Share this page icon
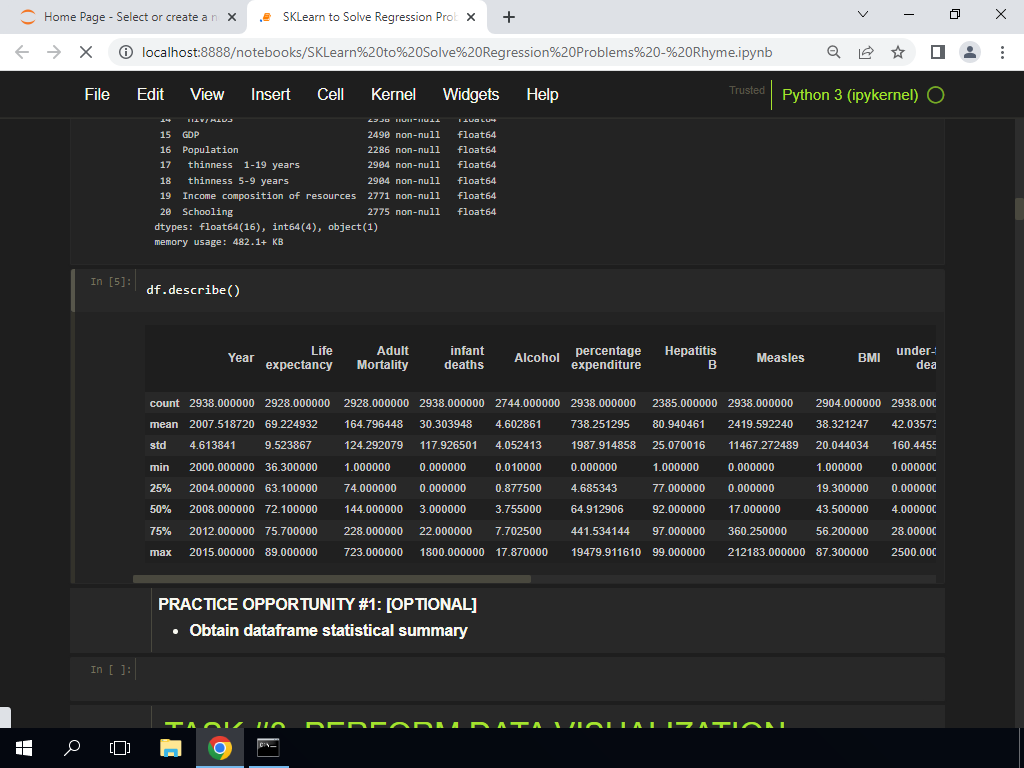The height and width of the screenshot is (768, 1024). (x=866, y=52)
